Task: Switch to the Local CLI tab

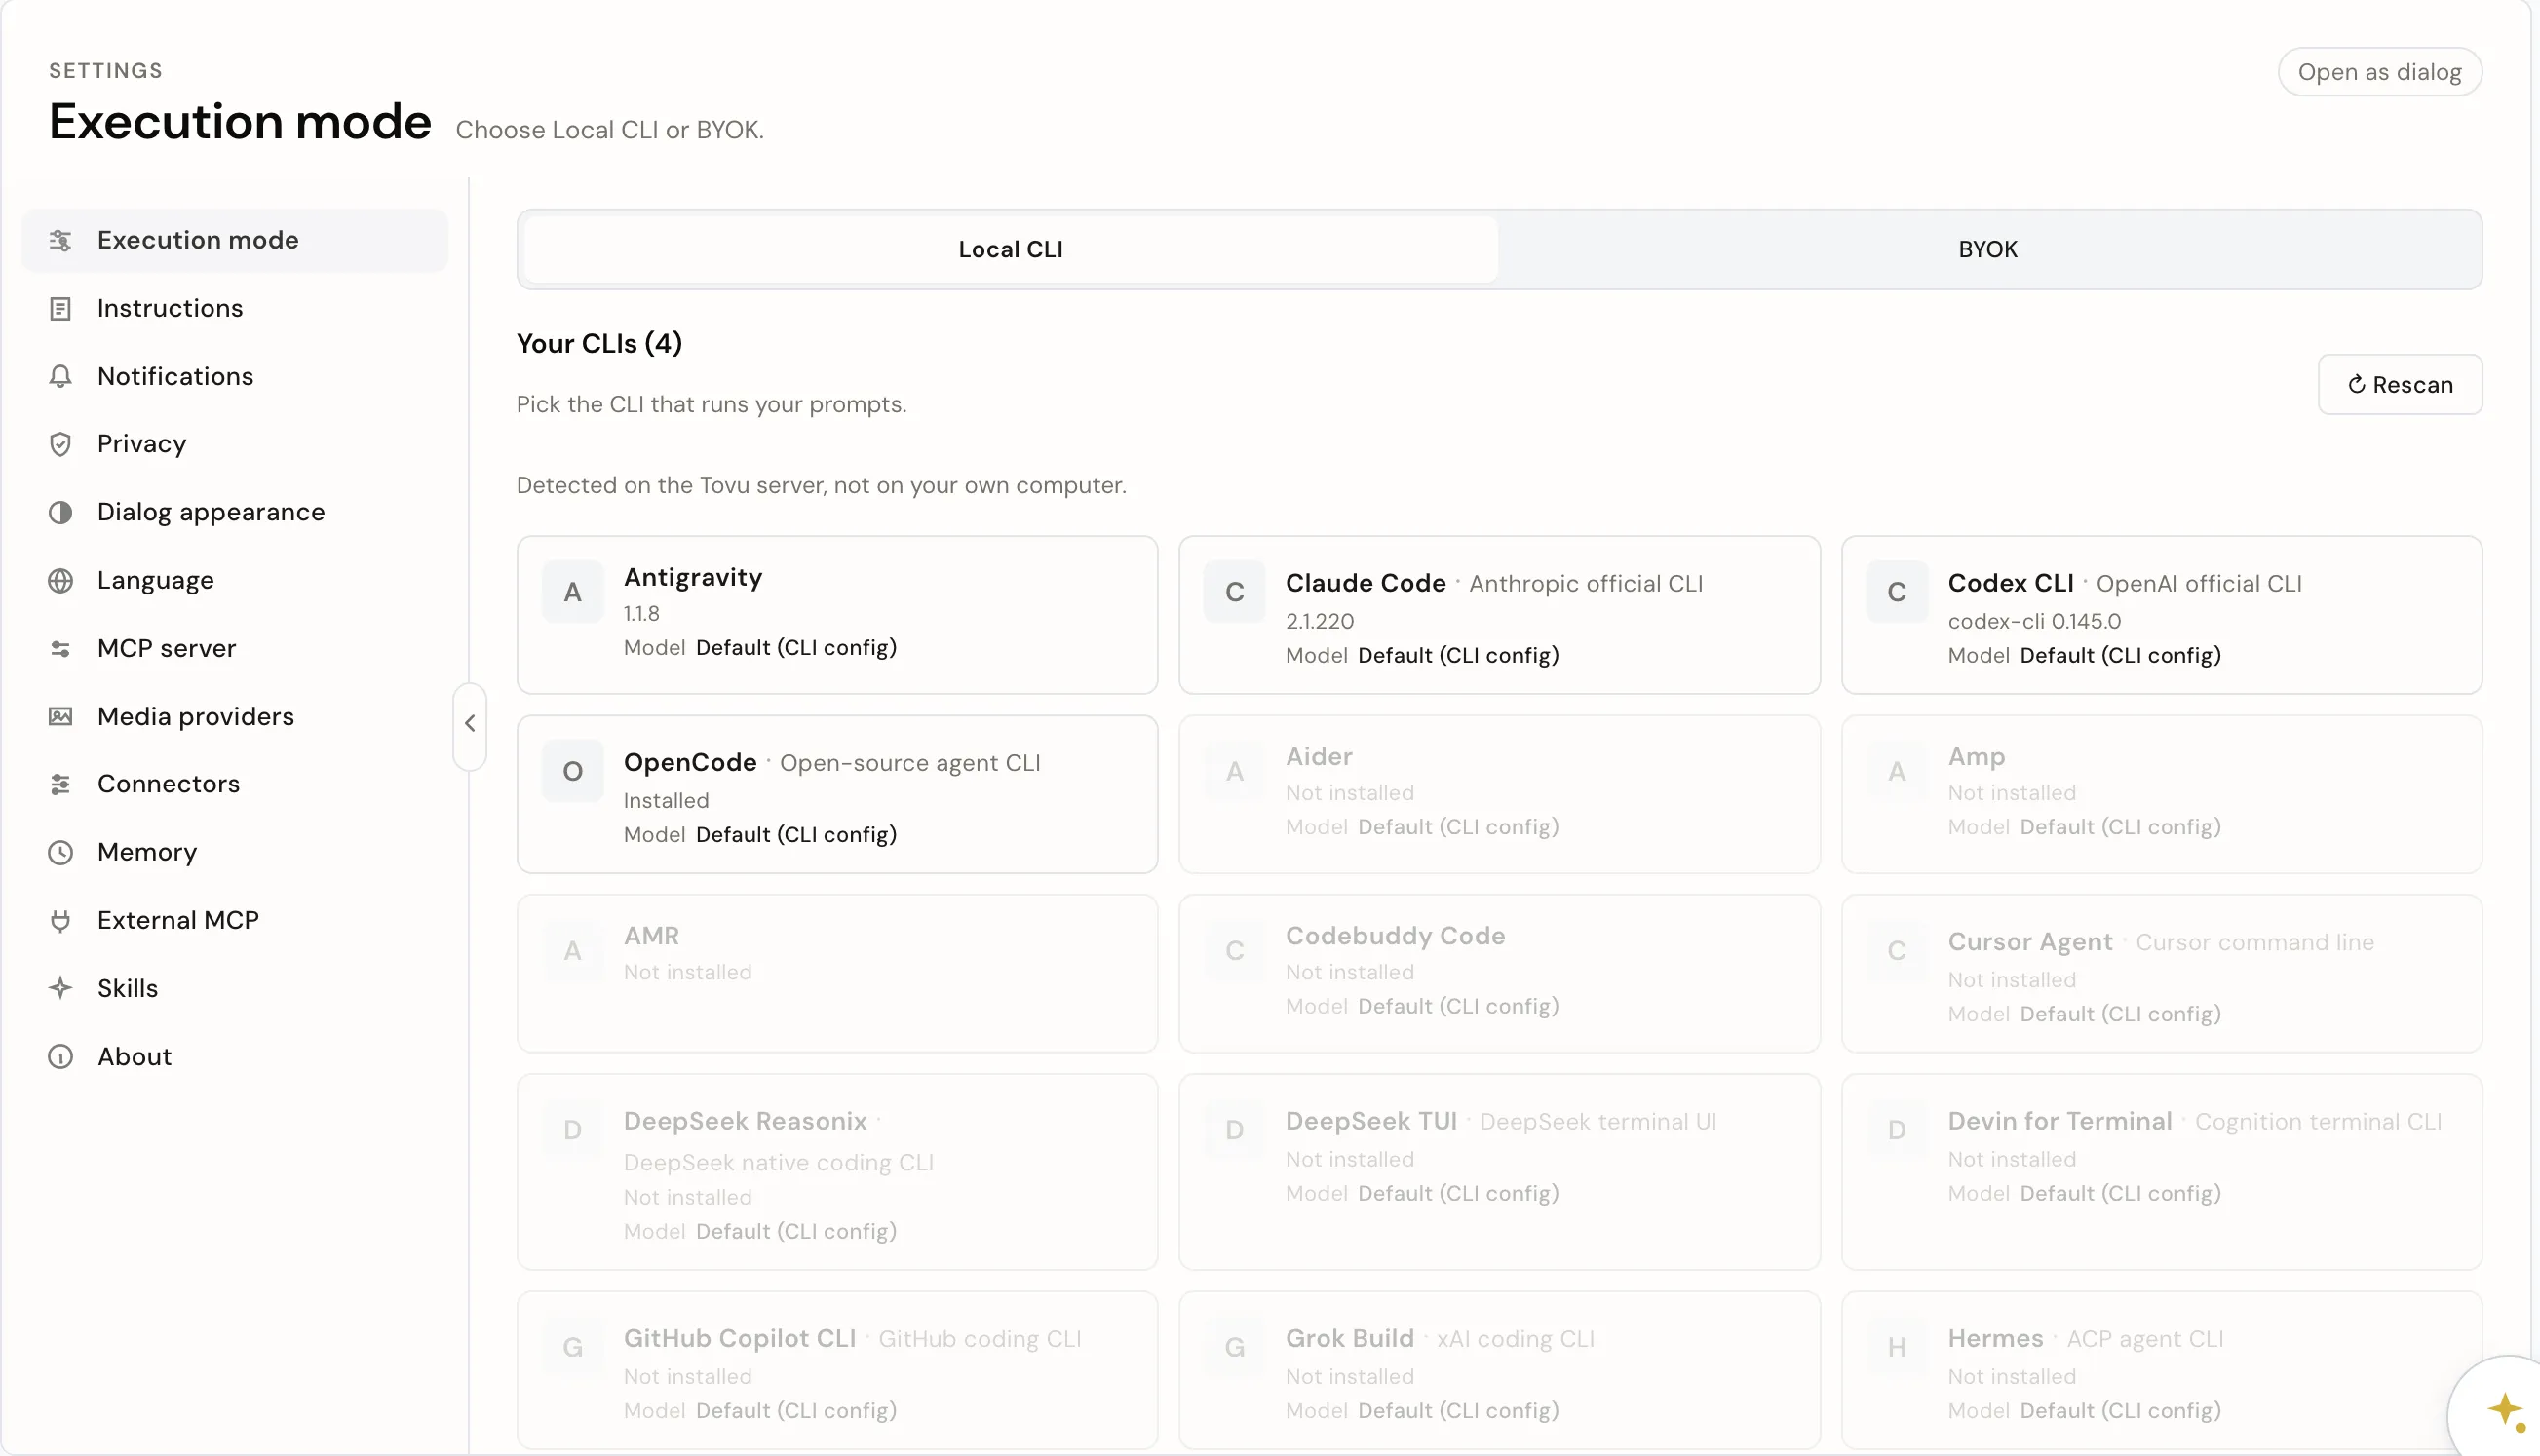Action: (x=1010, y=249)
